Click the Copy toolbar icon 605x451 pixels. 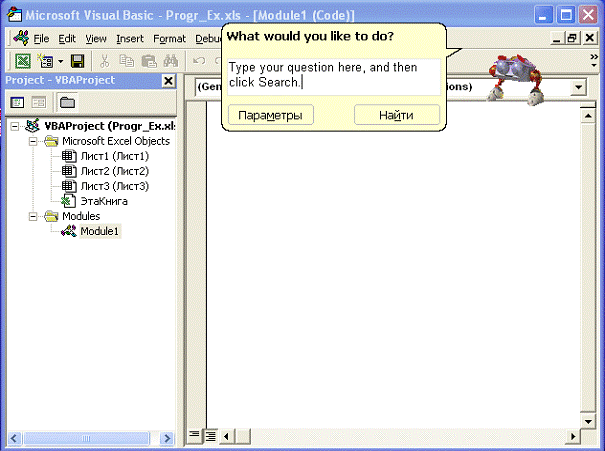pos(127,61)
